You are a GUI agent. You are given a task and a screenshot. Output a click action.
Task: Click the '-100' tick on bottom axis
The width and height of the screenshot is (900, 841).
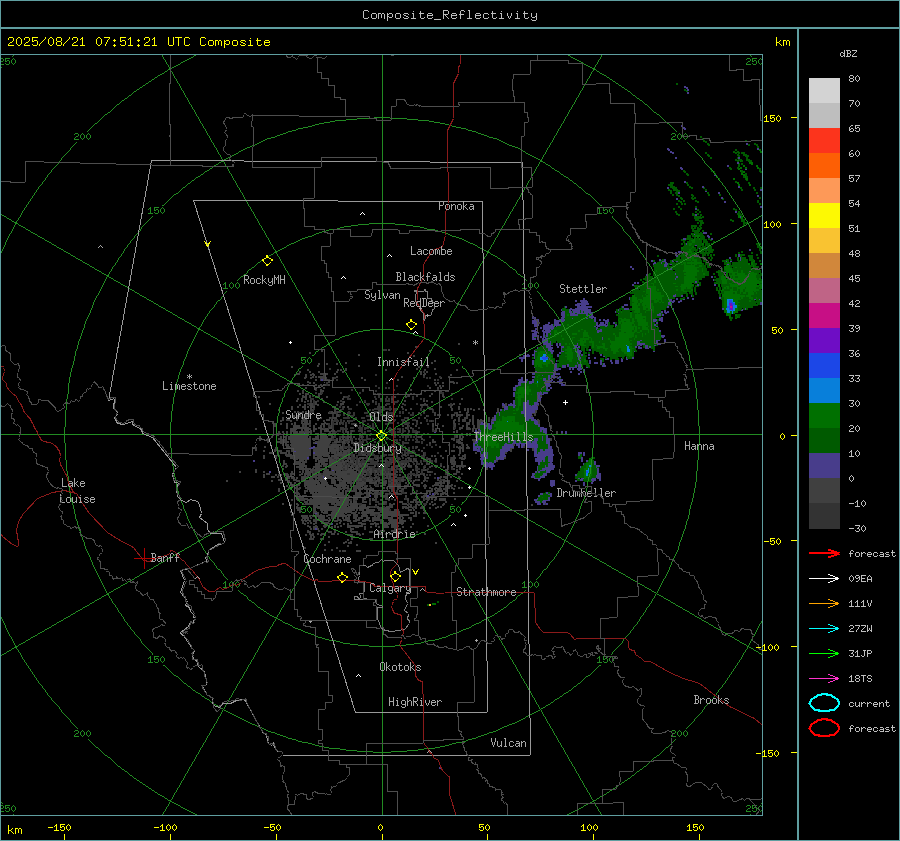coord(165,827)
